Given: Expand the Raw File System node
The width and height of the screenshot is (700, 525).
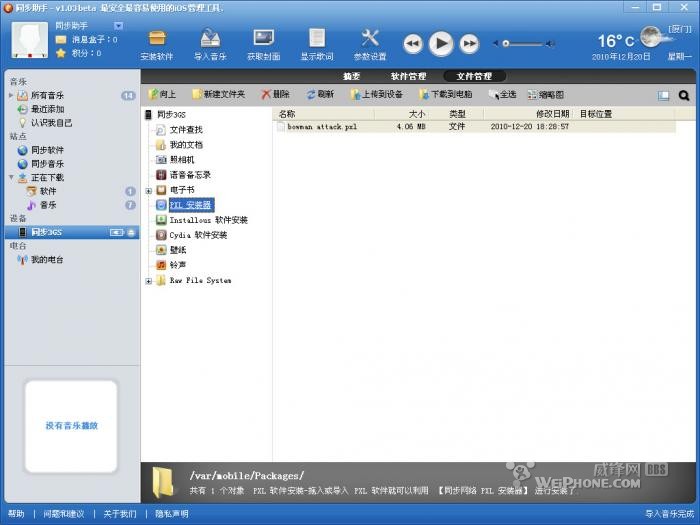Looking at the screenshot, I should coord(149,281).
